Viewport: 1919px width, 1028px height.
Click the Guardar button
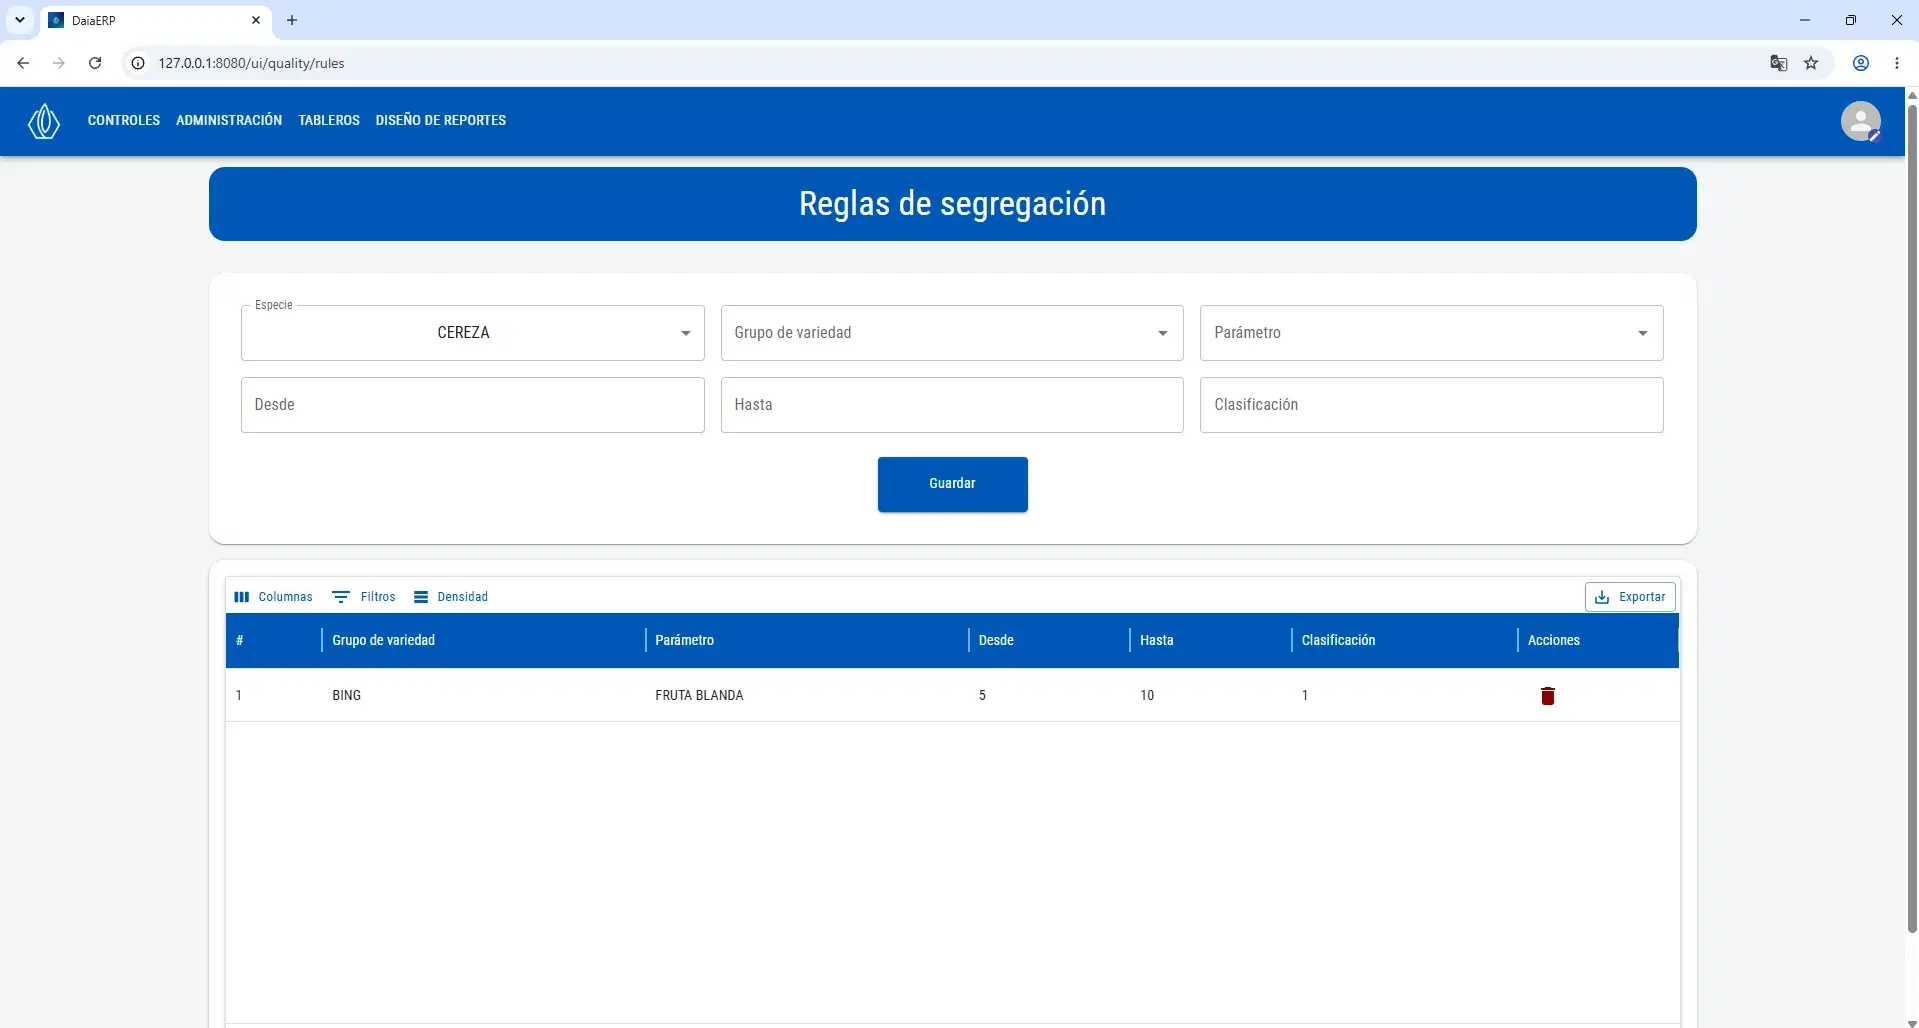(x=952, y=484)
